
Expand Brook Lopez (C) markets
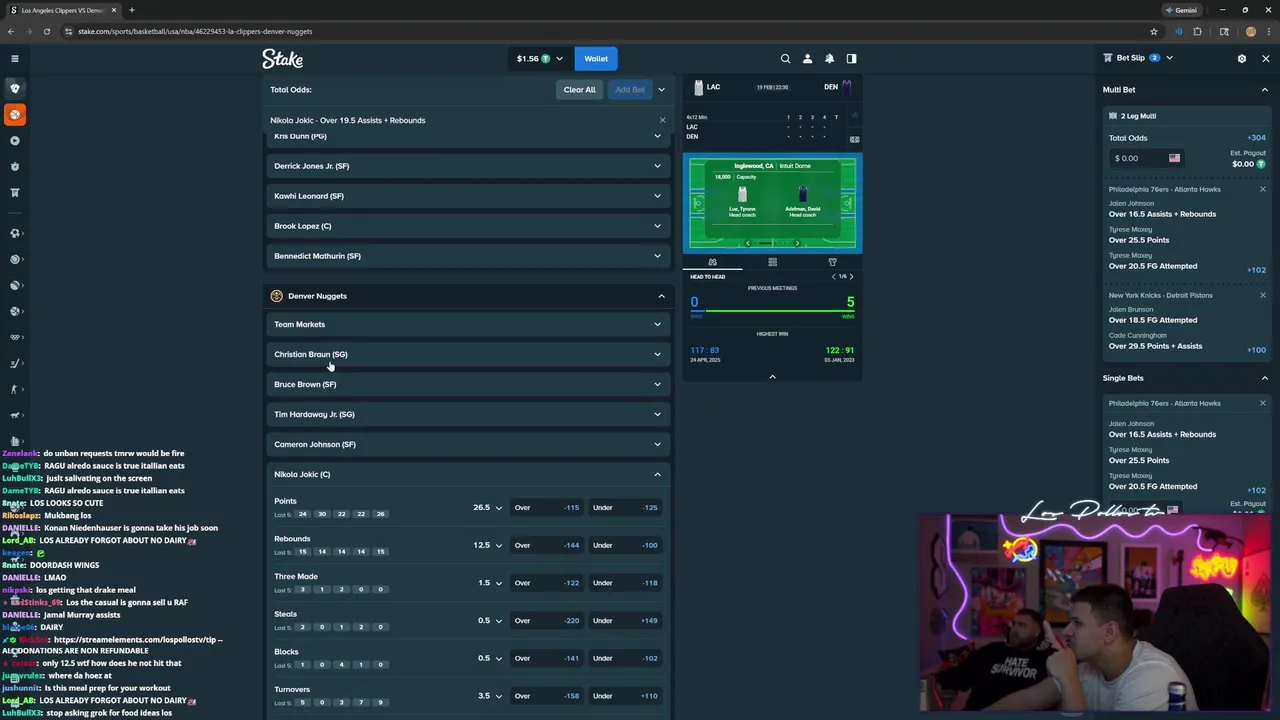468,226
